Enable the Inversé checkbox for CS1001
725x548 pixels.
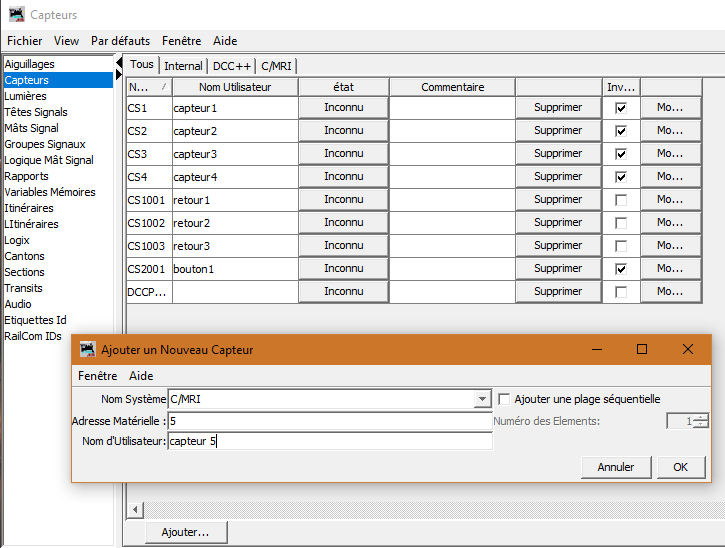point(621,200)
